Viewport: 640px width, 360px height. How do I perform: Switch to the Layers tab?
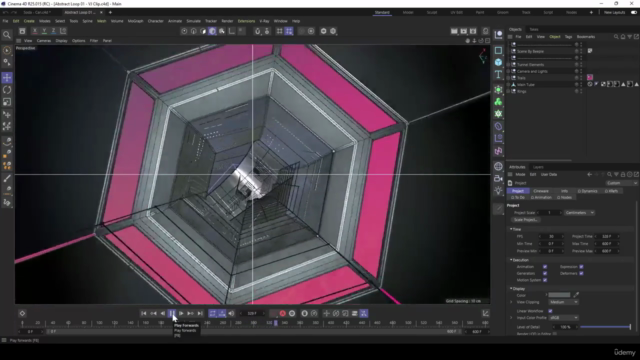538,167
